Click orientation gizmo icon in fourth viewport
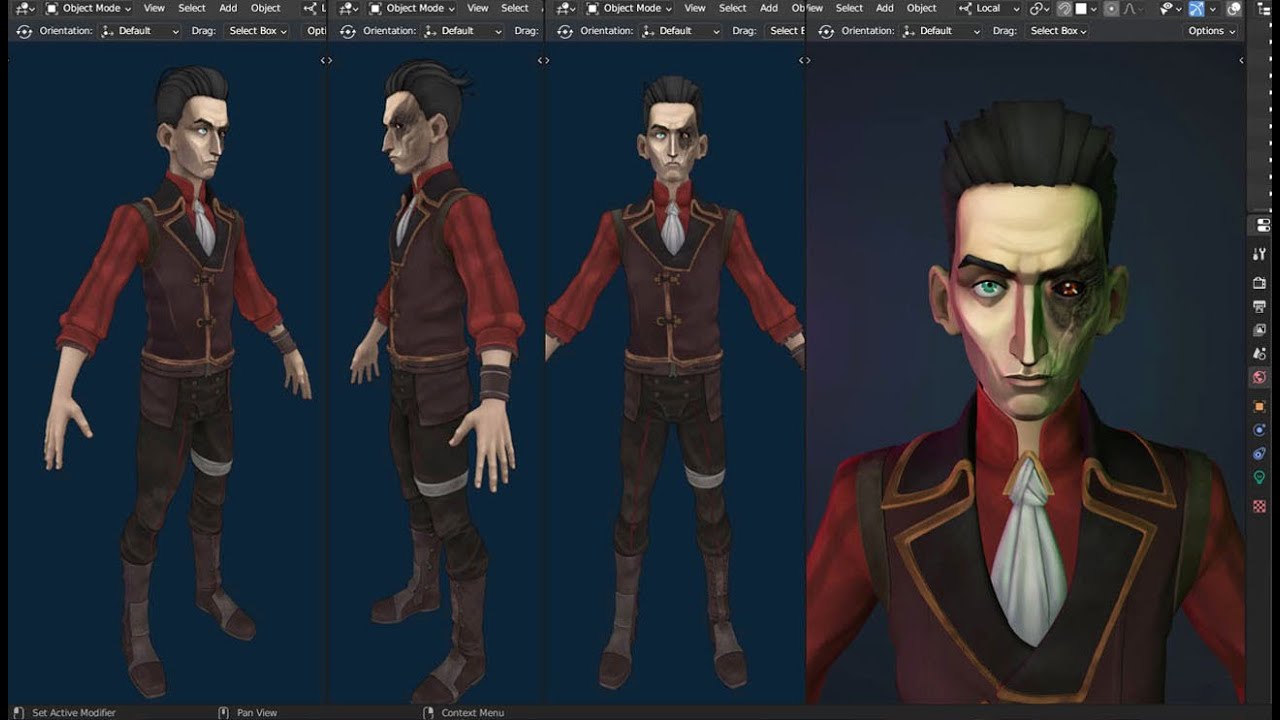The image size is (1280, 720). 826,31
